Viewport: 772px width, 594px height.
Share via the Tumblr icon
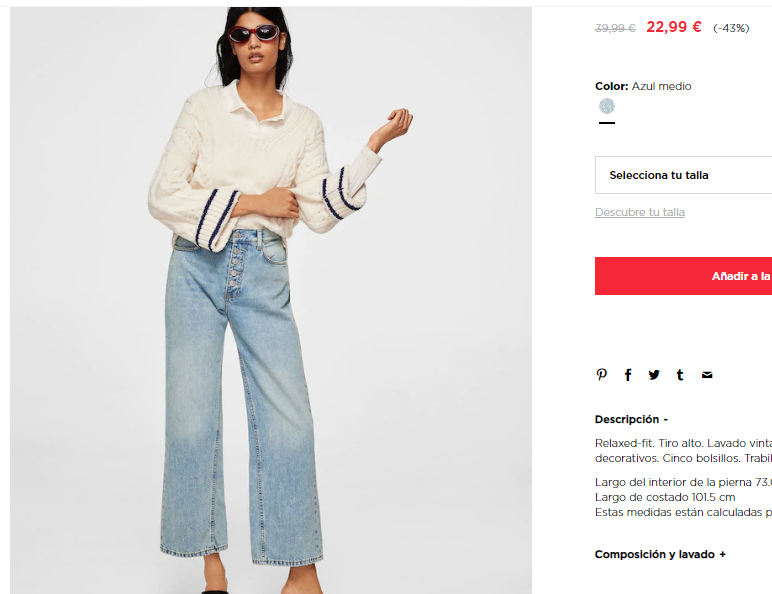coord(680,375)
